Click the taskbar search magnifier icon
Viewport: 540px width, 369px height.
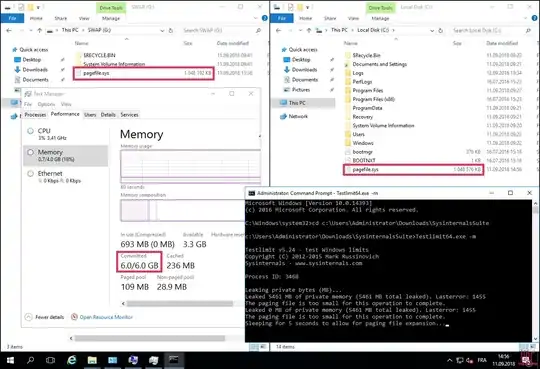[31, 360]
